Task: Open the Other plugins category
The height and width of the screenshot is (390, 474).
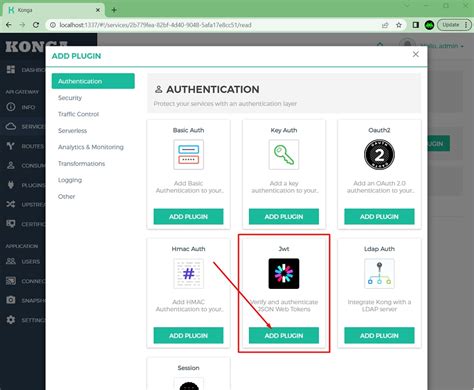Action: 66,196
